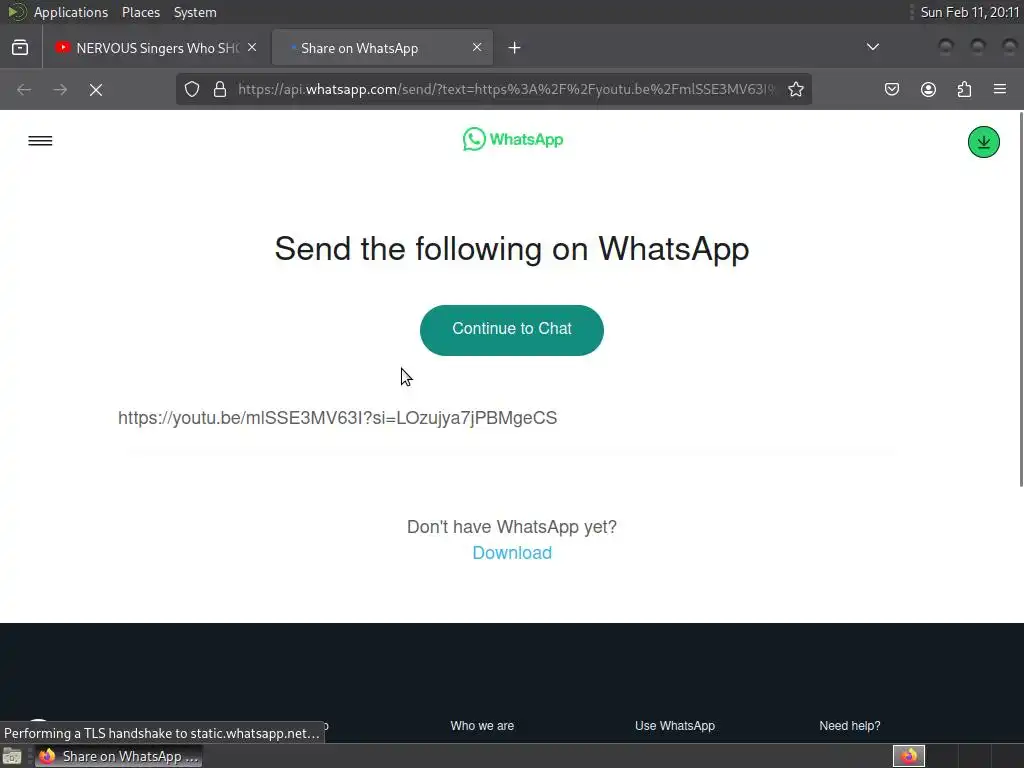Screen dimensions: 1024x768
Task: Open the Save to Pocket icon
Action: (x=891, y=89)
